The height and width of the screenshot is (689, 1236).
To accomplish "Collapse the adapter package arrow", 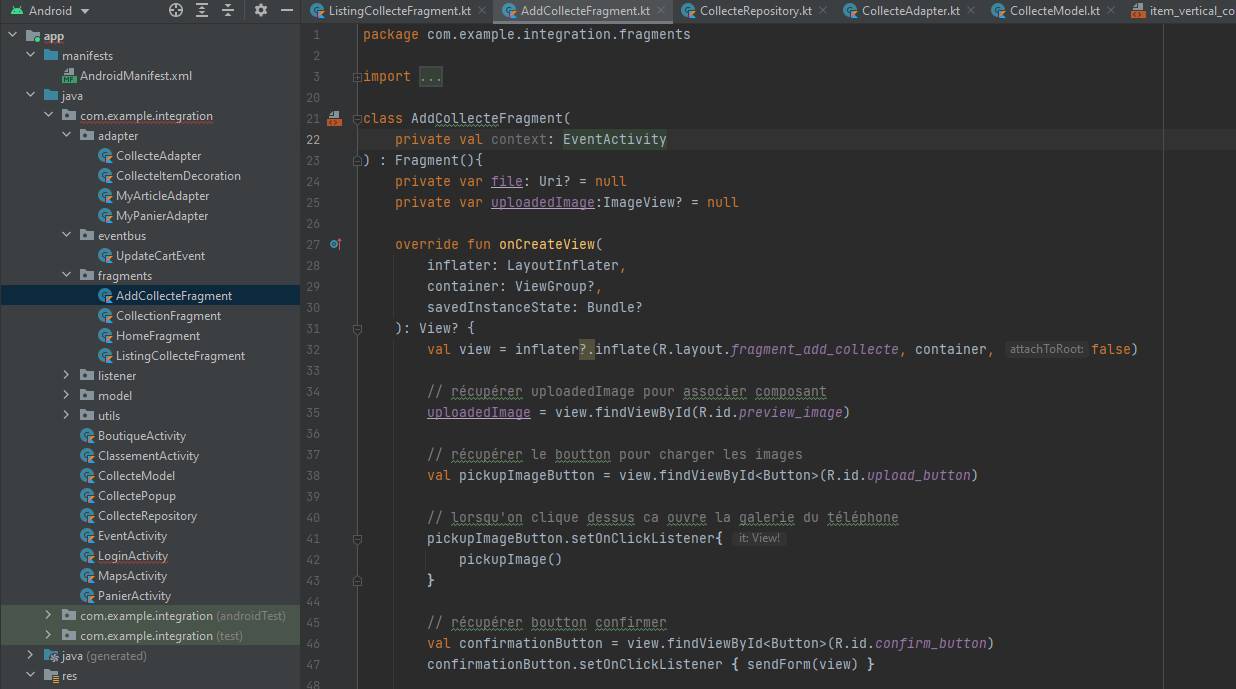I will coord(66,136).
